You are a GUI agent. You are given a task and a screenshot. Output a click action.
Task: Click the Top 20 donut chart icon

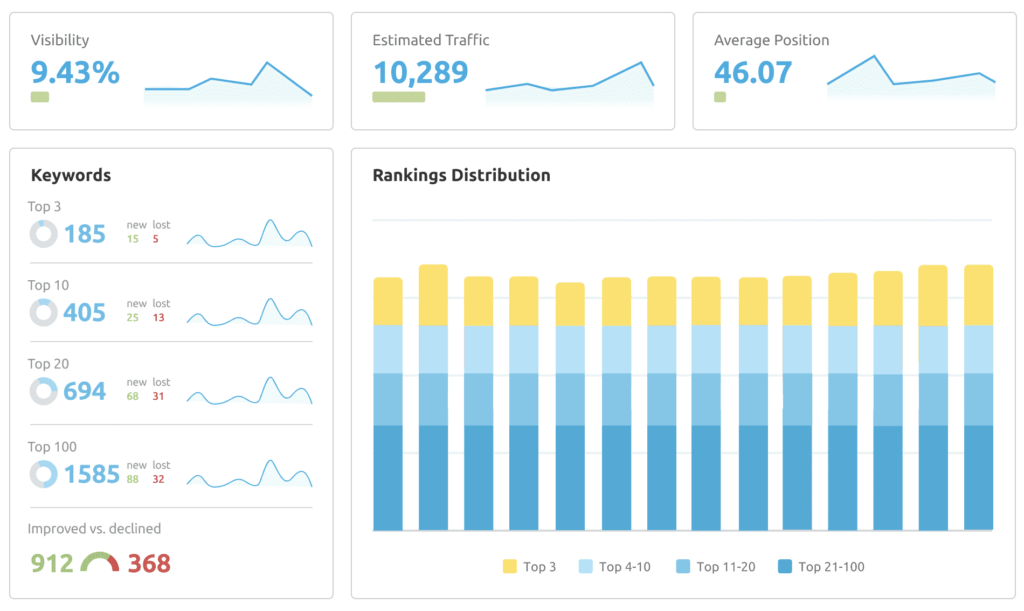click(43, 391)
